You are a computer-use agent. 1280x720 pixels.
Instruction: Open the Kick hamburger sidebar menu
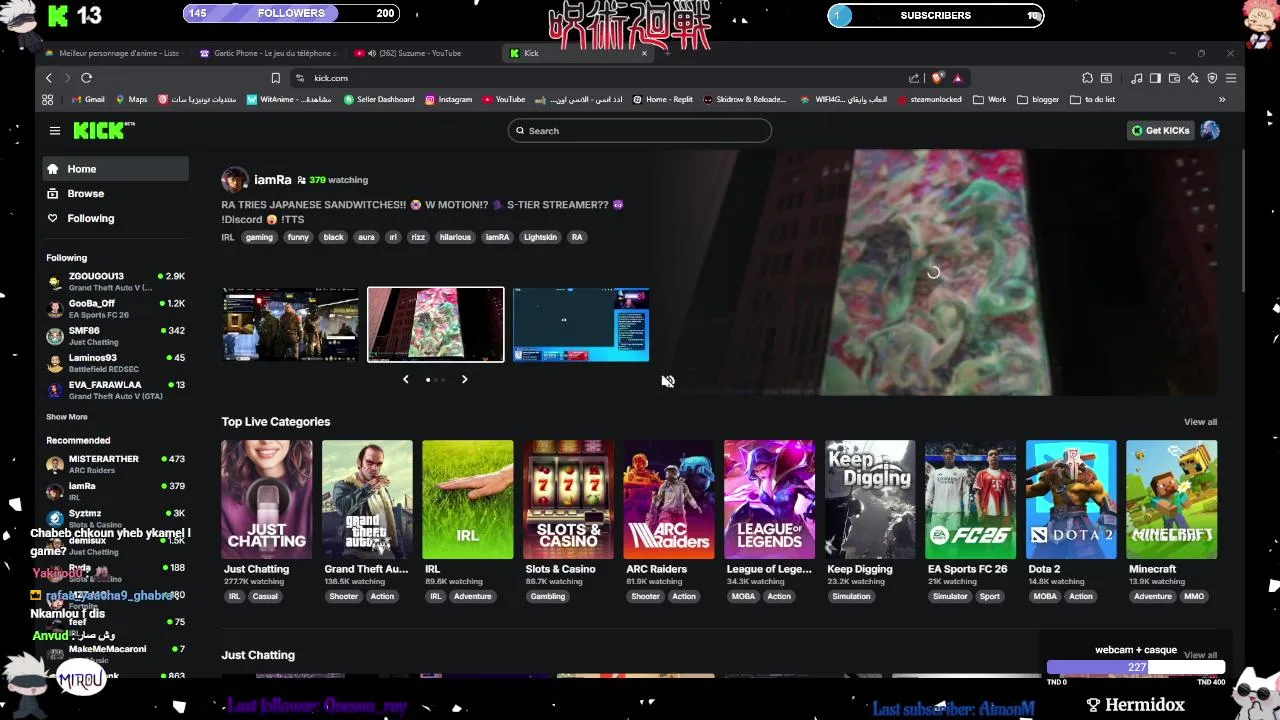[x=55, y=130]
